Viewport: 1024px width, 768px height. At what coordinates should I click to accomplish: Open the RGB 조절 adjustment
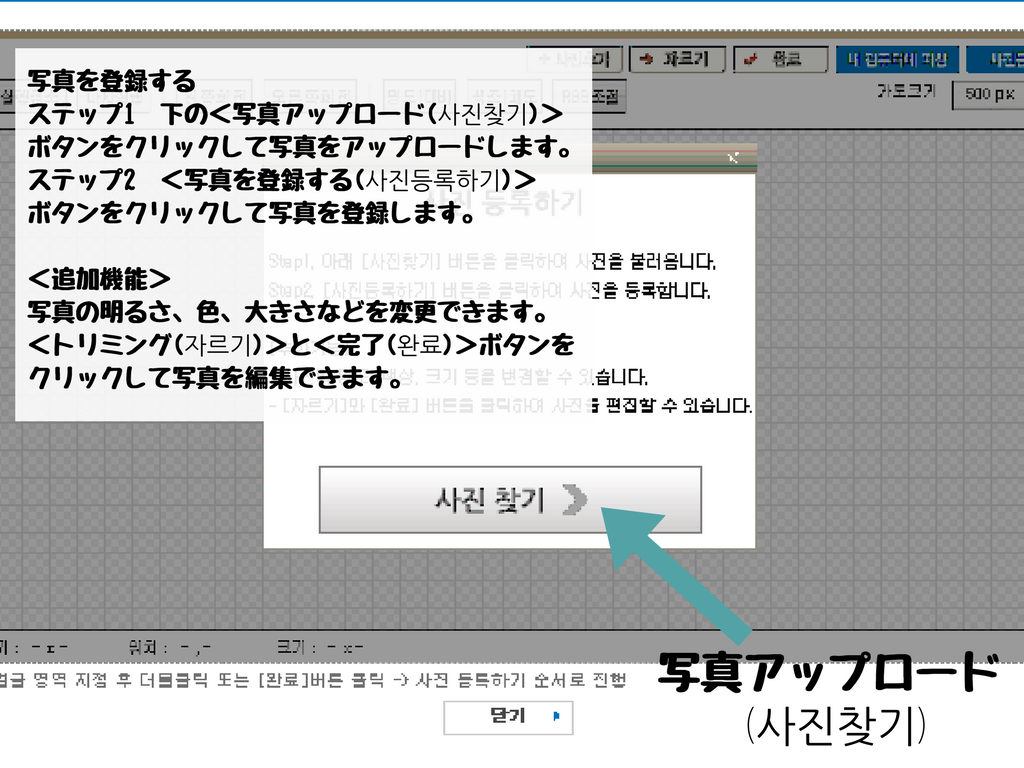tap(590, 97)
